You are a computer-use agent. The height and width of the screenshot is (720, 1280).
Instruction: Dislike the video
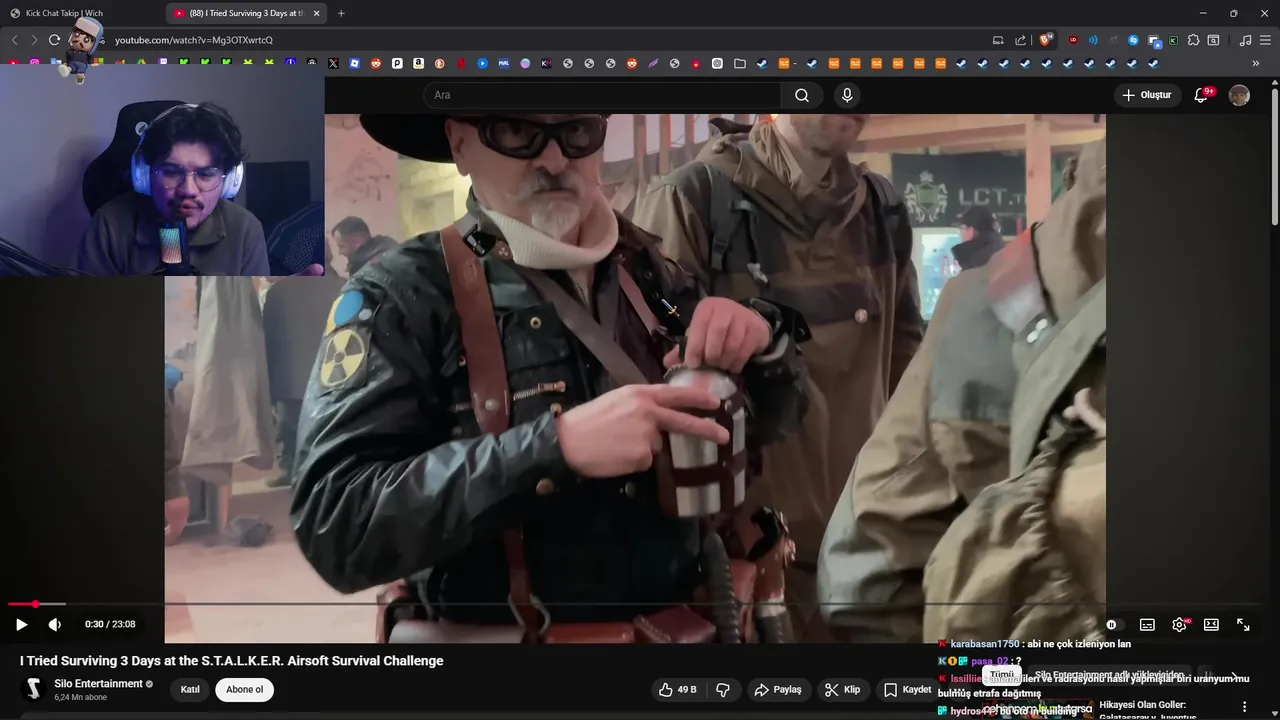click(723, 689)
